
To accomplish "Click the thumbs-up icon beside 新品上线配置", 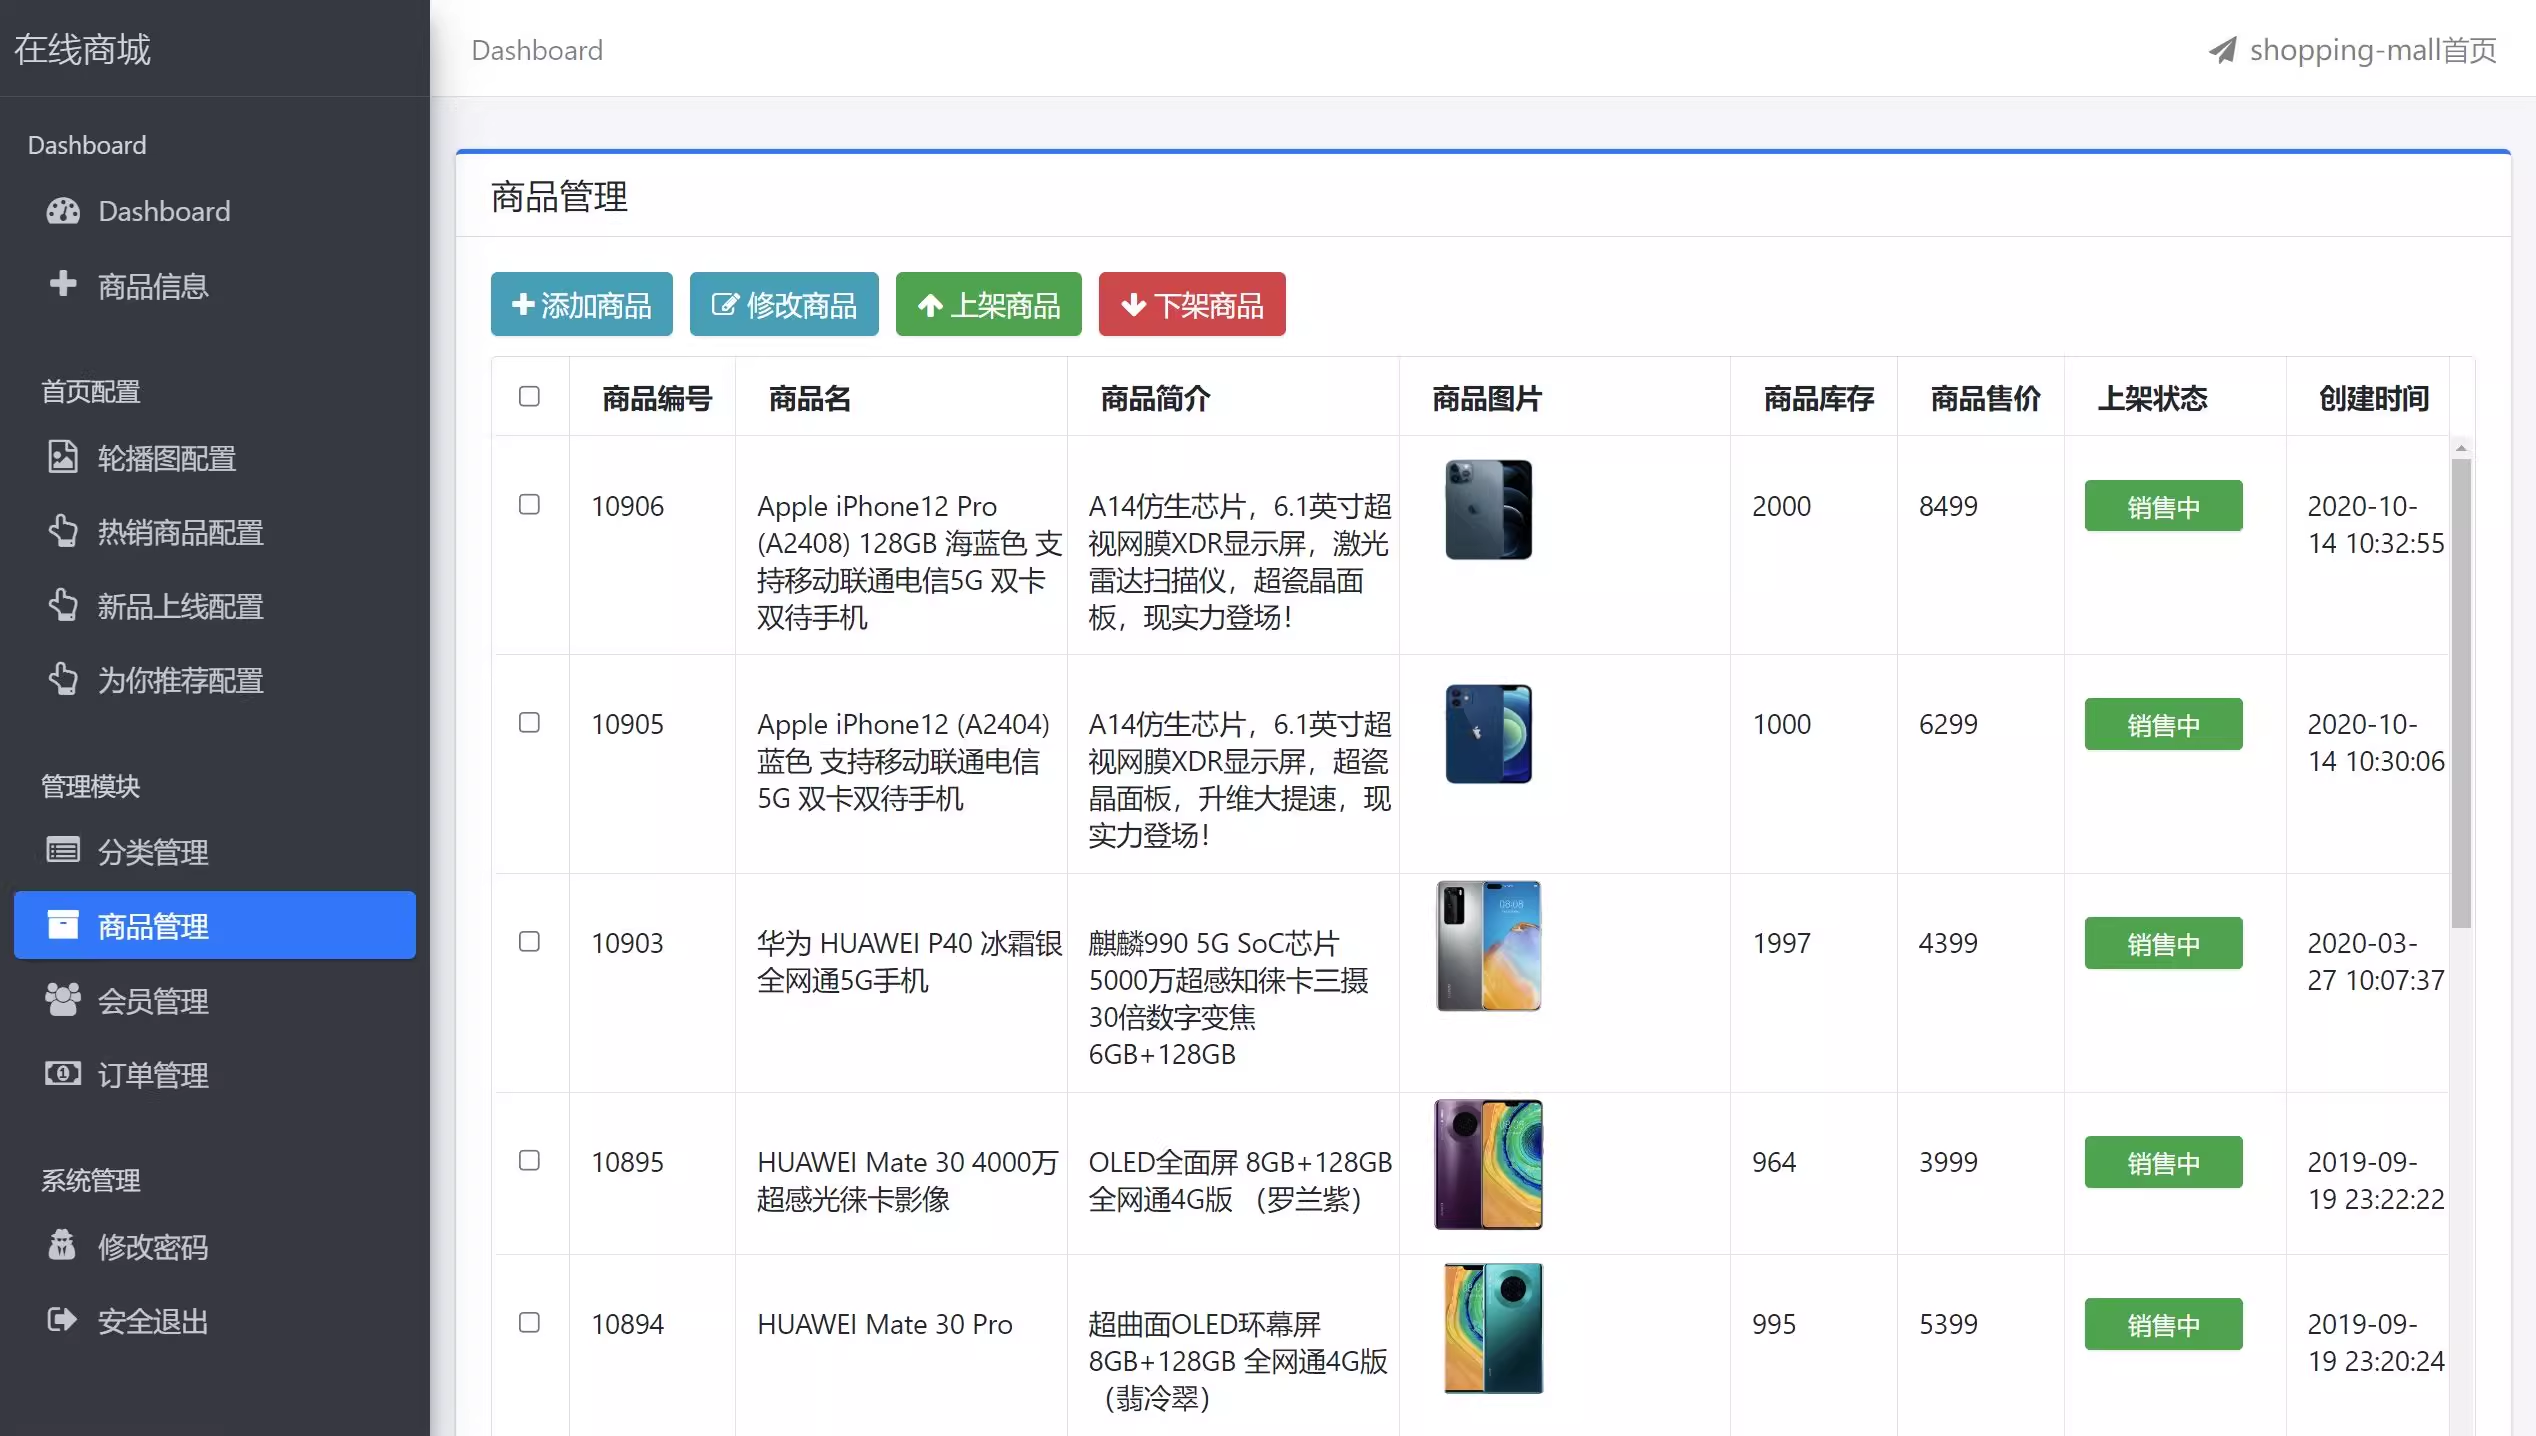I will click(63, 605).
